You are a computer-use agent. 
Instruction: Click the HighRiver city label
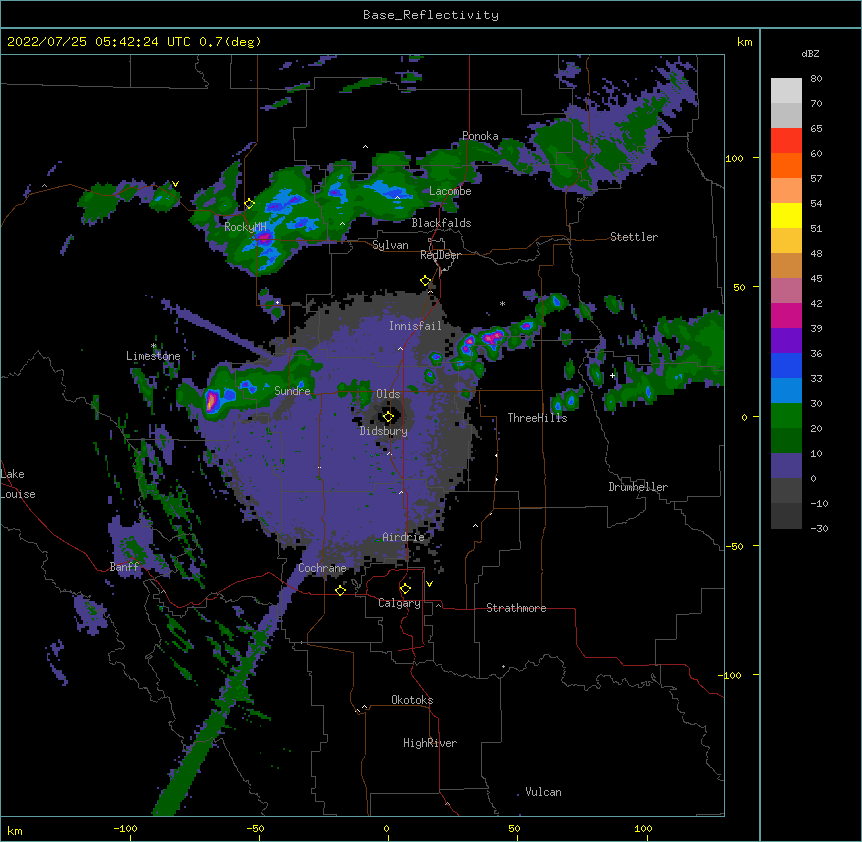click(430, 743)
